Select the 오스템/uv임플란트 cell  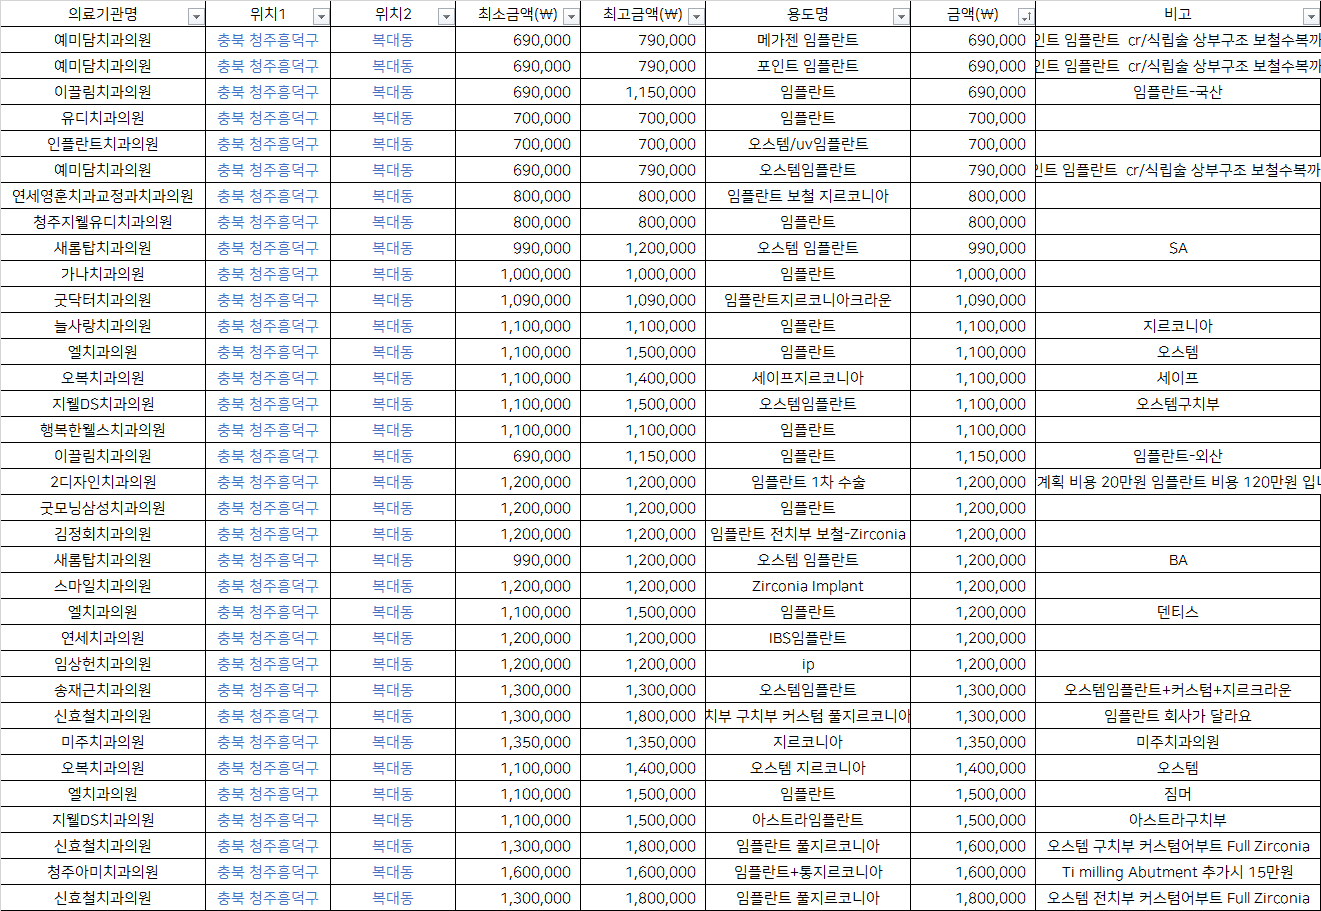coord(808,144)
